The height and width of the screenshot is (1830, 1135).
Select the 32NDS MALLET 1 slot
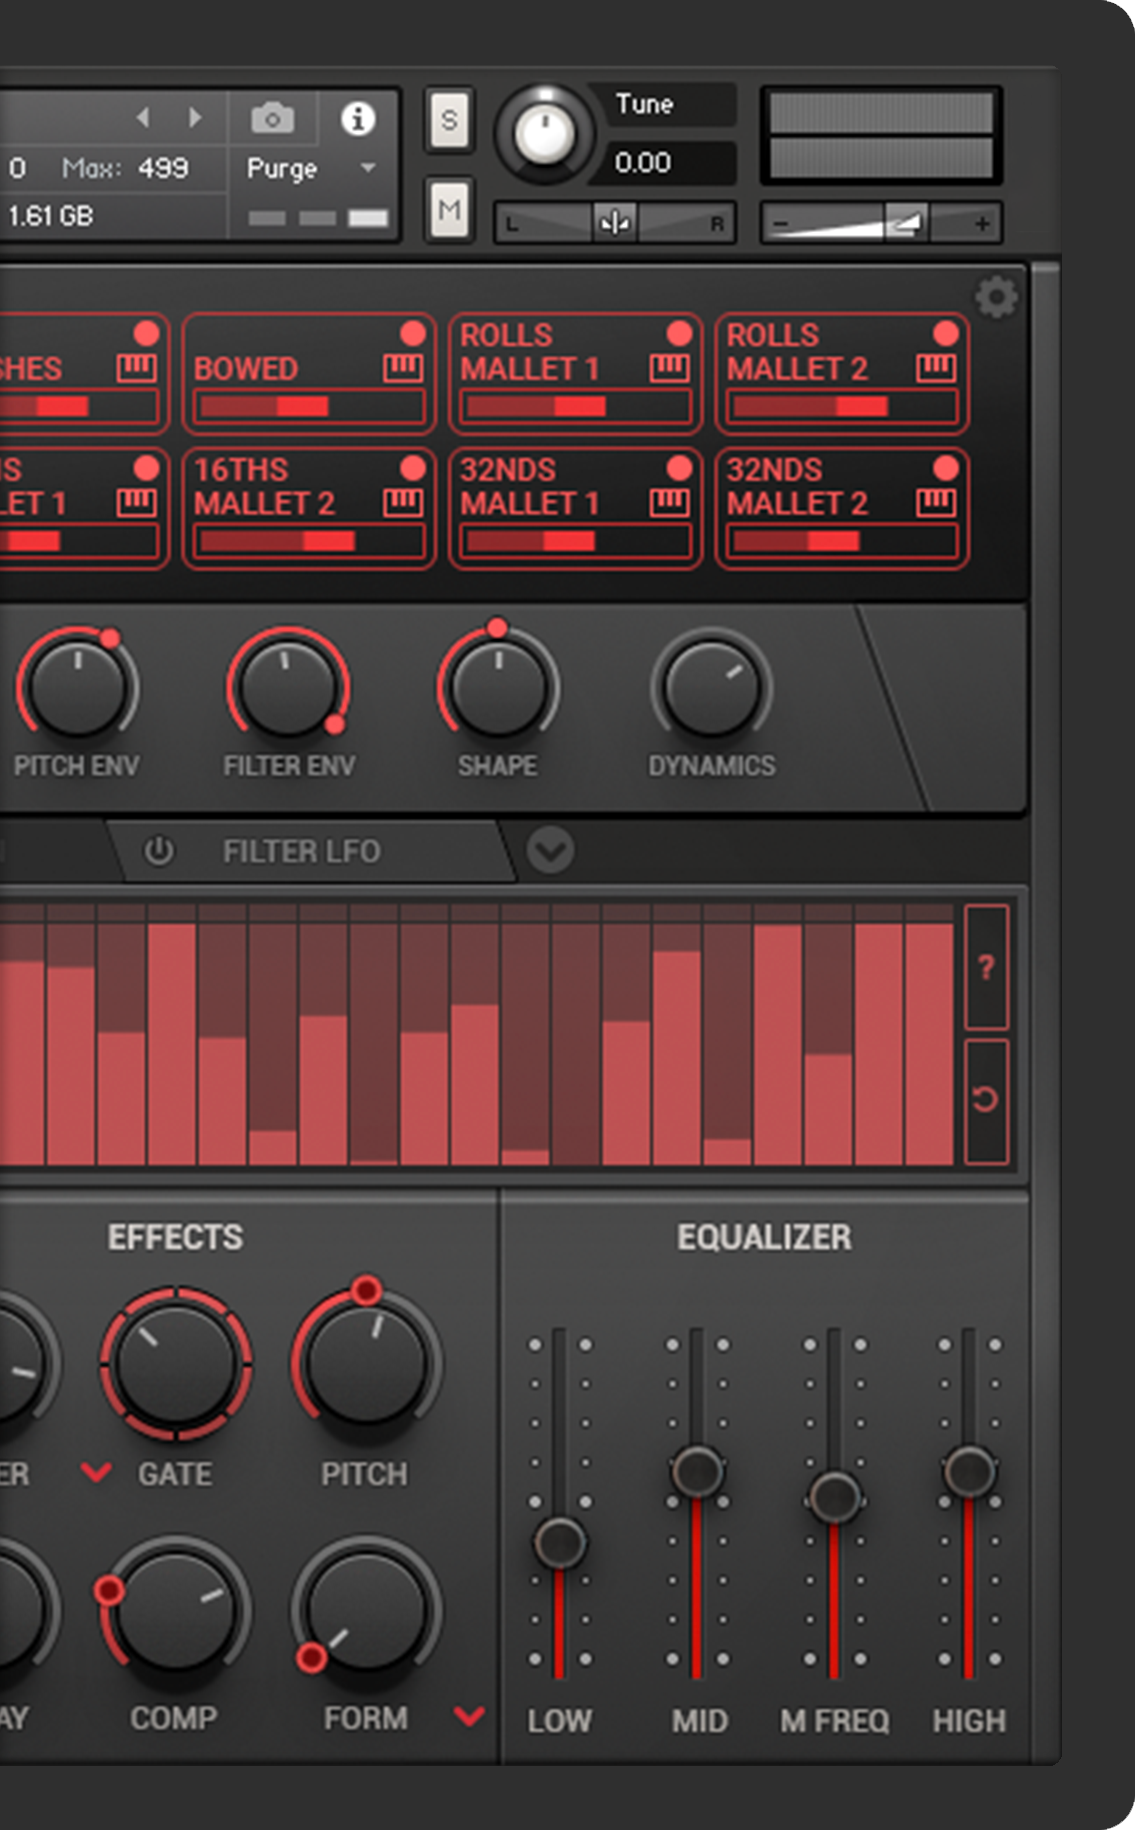pyautogui.click(x=575, y=508)
